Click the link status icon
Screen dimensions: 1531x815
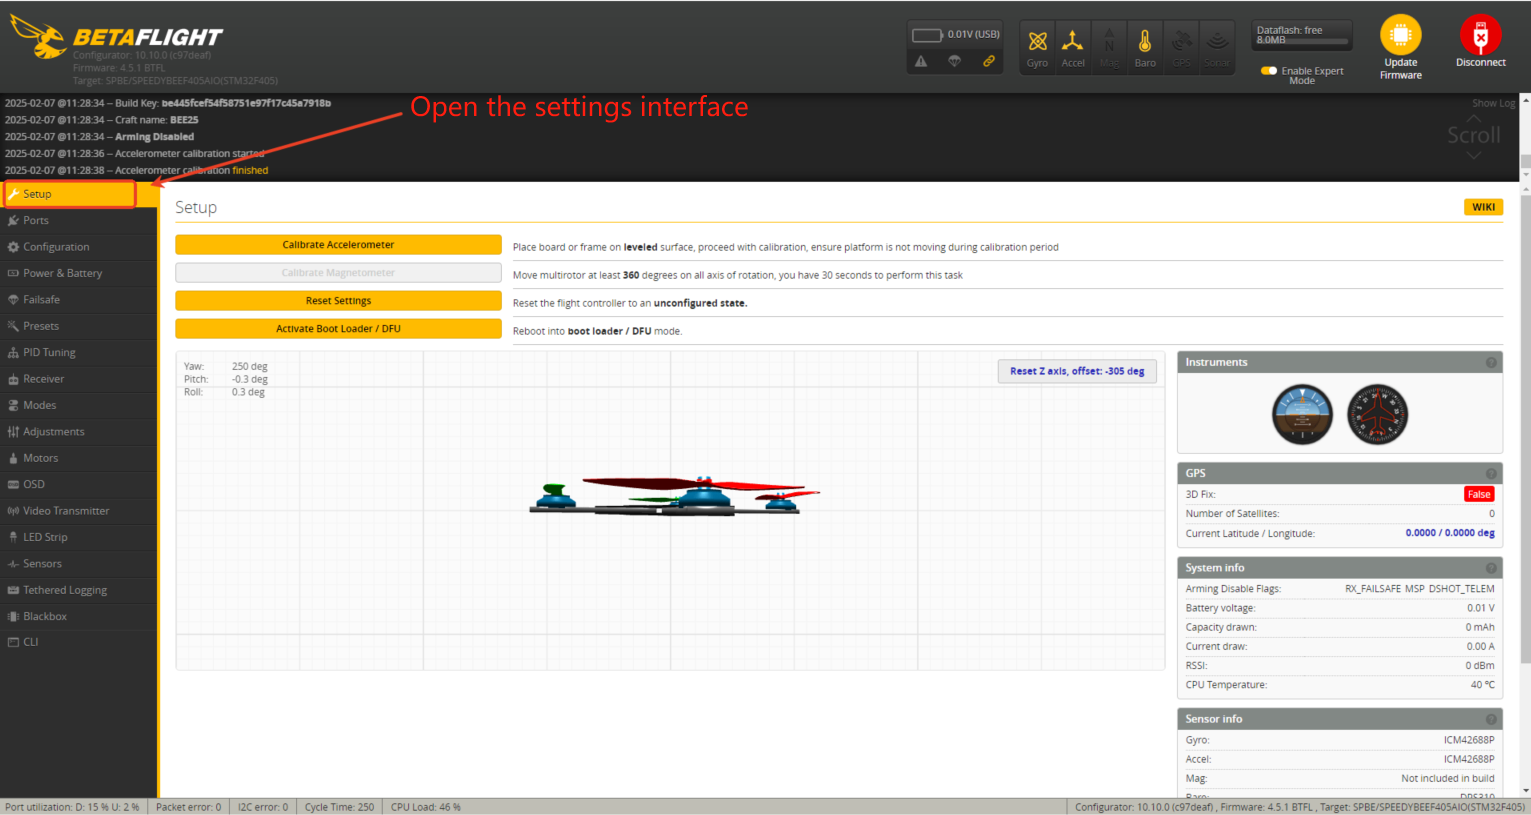point(989,62)
